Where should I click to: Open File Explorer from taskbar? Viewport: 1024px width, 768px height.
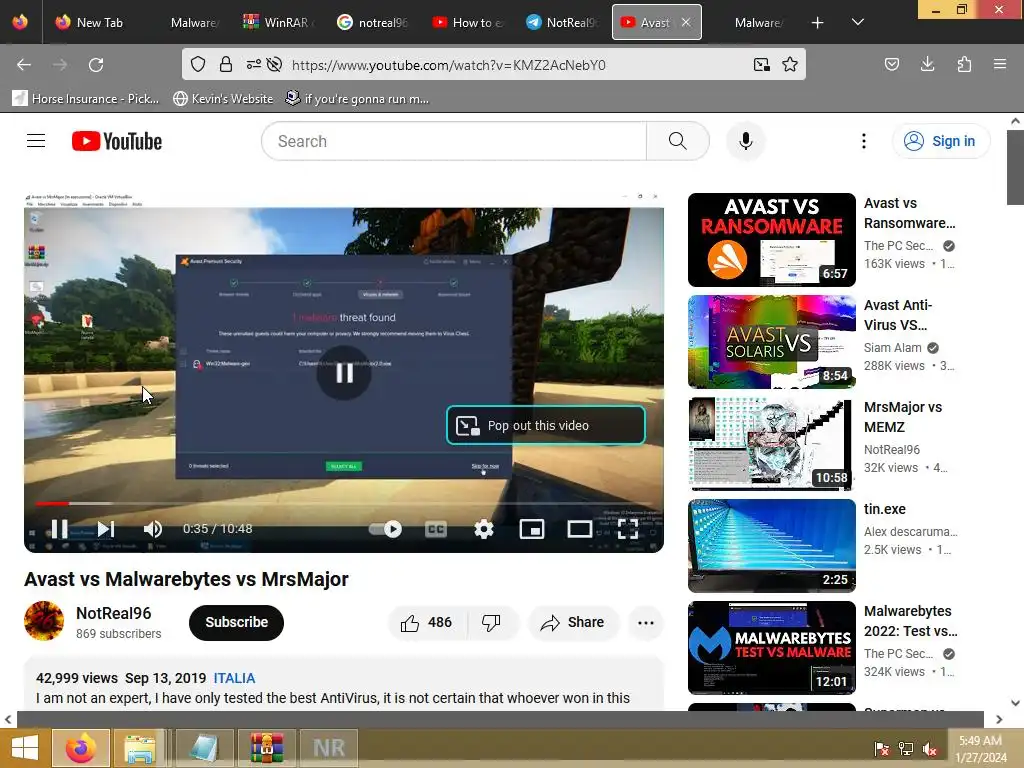point(140,748)
